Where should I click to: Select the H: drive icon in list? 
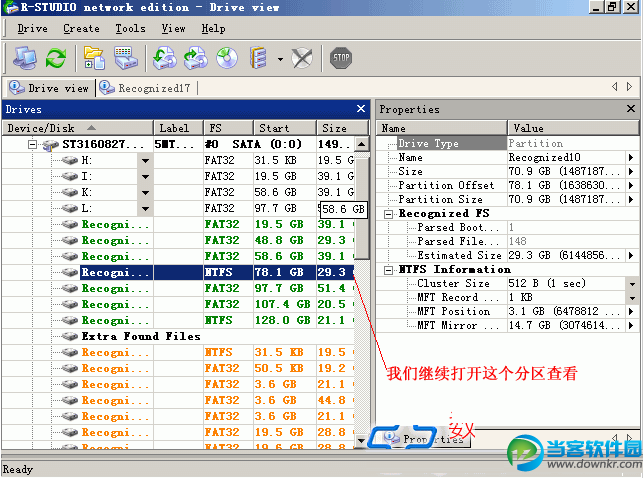[70, 161]
